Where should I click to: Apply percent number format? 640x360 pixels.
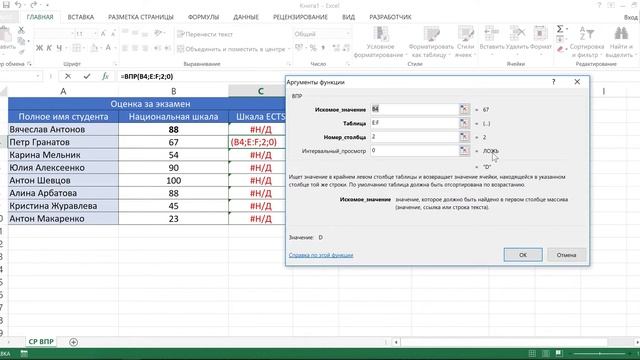(x=313, y=48)
